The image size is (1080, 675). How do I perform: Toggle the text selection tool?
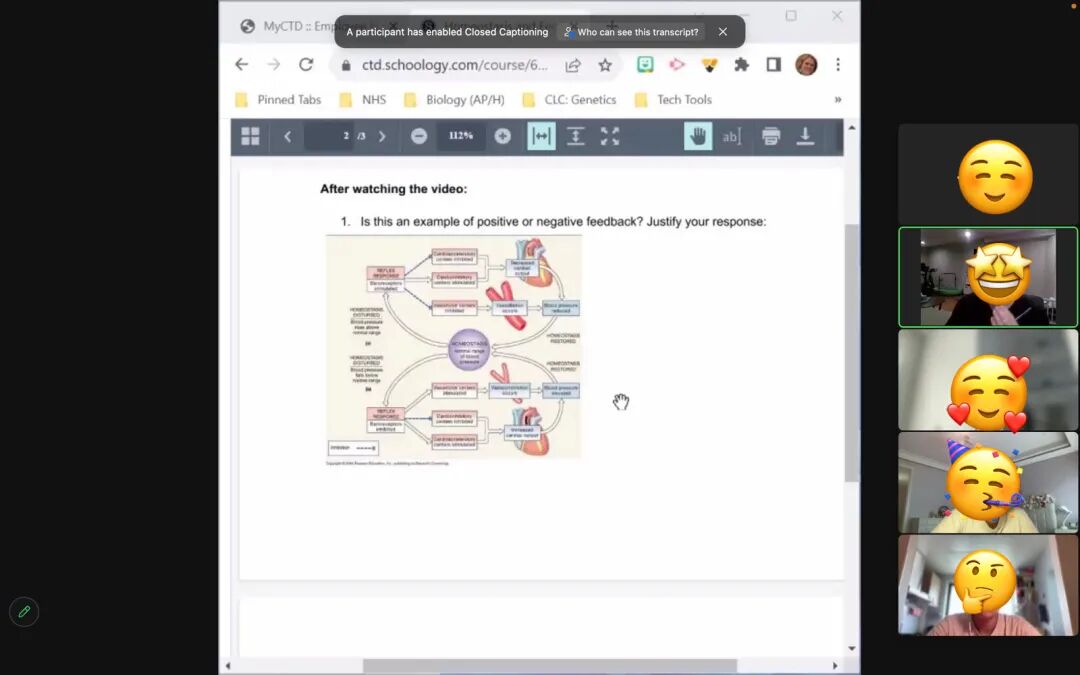coord(731,136)
